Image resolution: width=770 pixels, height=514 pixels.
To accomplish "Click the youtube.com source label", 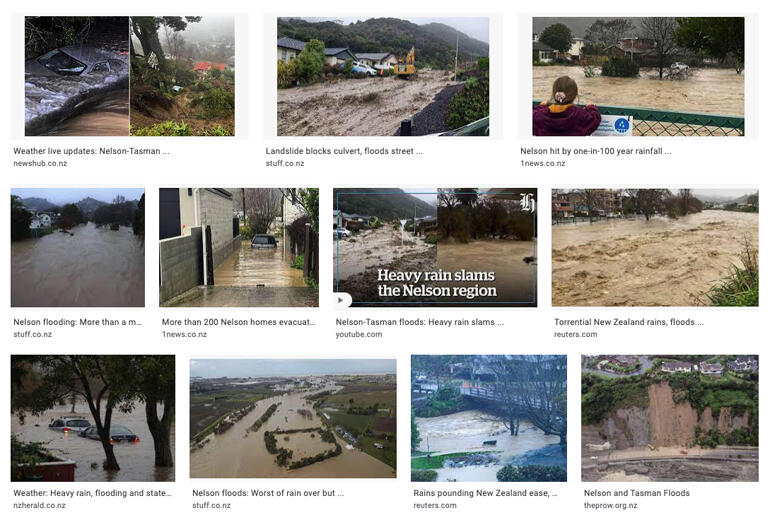I will (358, 334).
